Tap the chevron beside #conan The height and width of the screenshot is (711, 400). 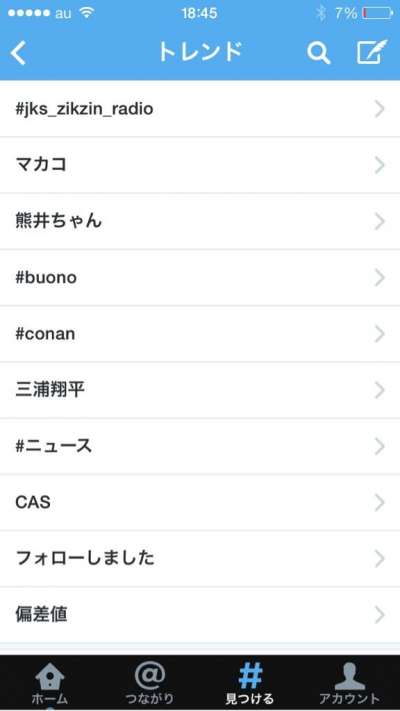(380, 334)
